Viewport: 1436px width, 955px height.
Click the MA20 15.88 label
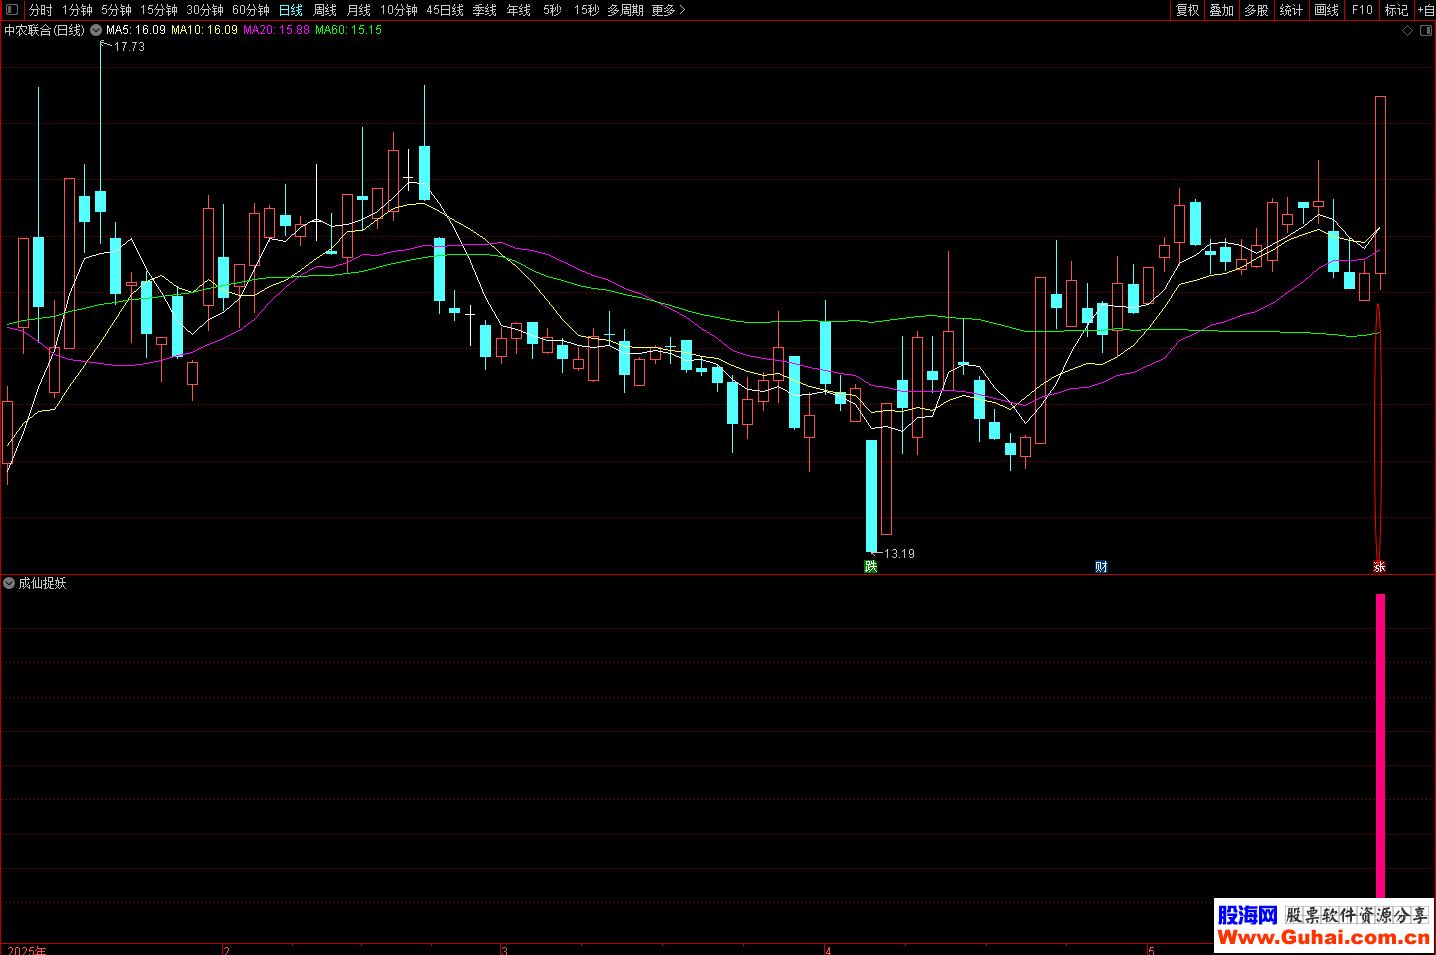coord(277,30)
